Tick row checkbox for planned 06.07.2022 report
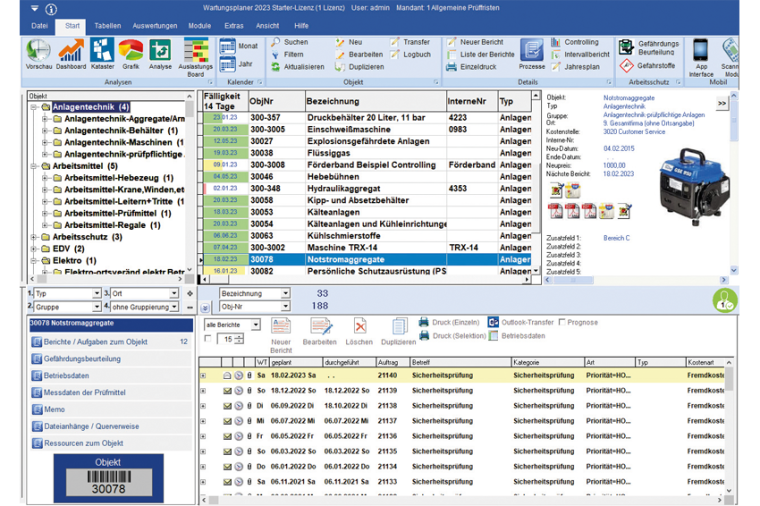Image resolution: width=760 pixels, height=506 pixels. tap(203, 421)
